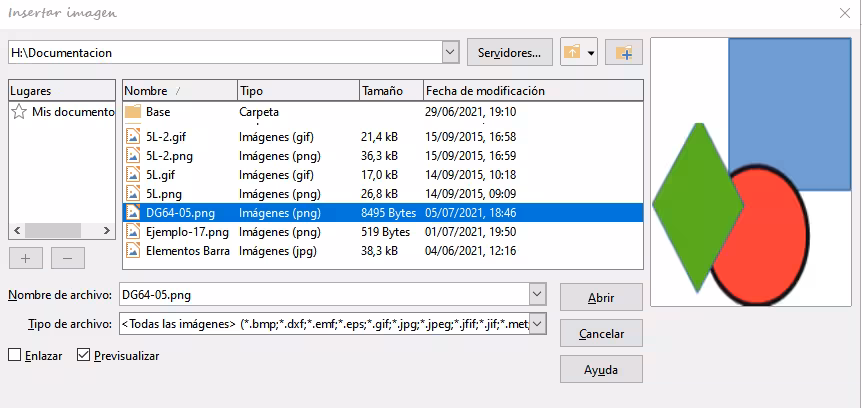
Task: Select the file name 5L.gif
Action: (x=161, y=175)
